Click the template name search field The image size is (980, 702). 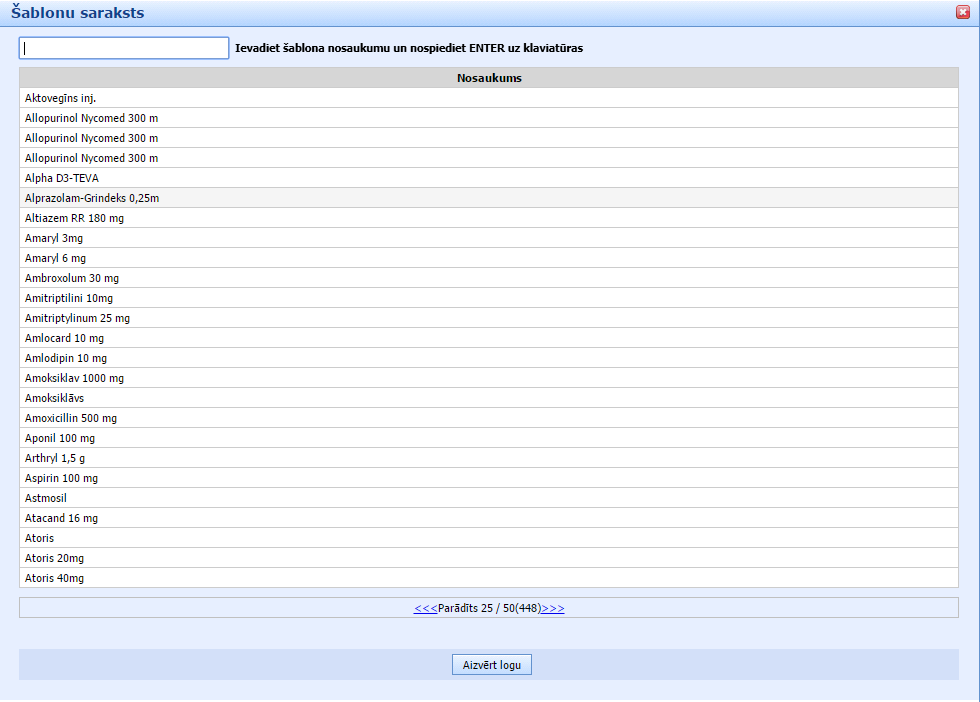124,48
